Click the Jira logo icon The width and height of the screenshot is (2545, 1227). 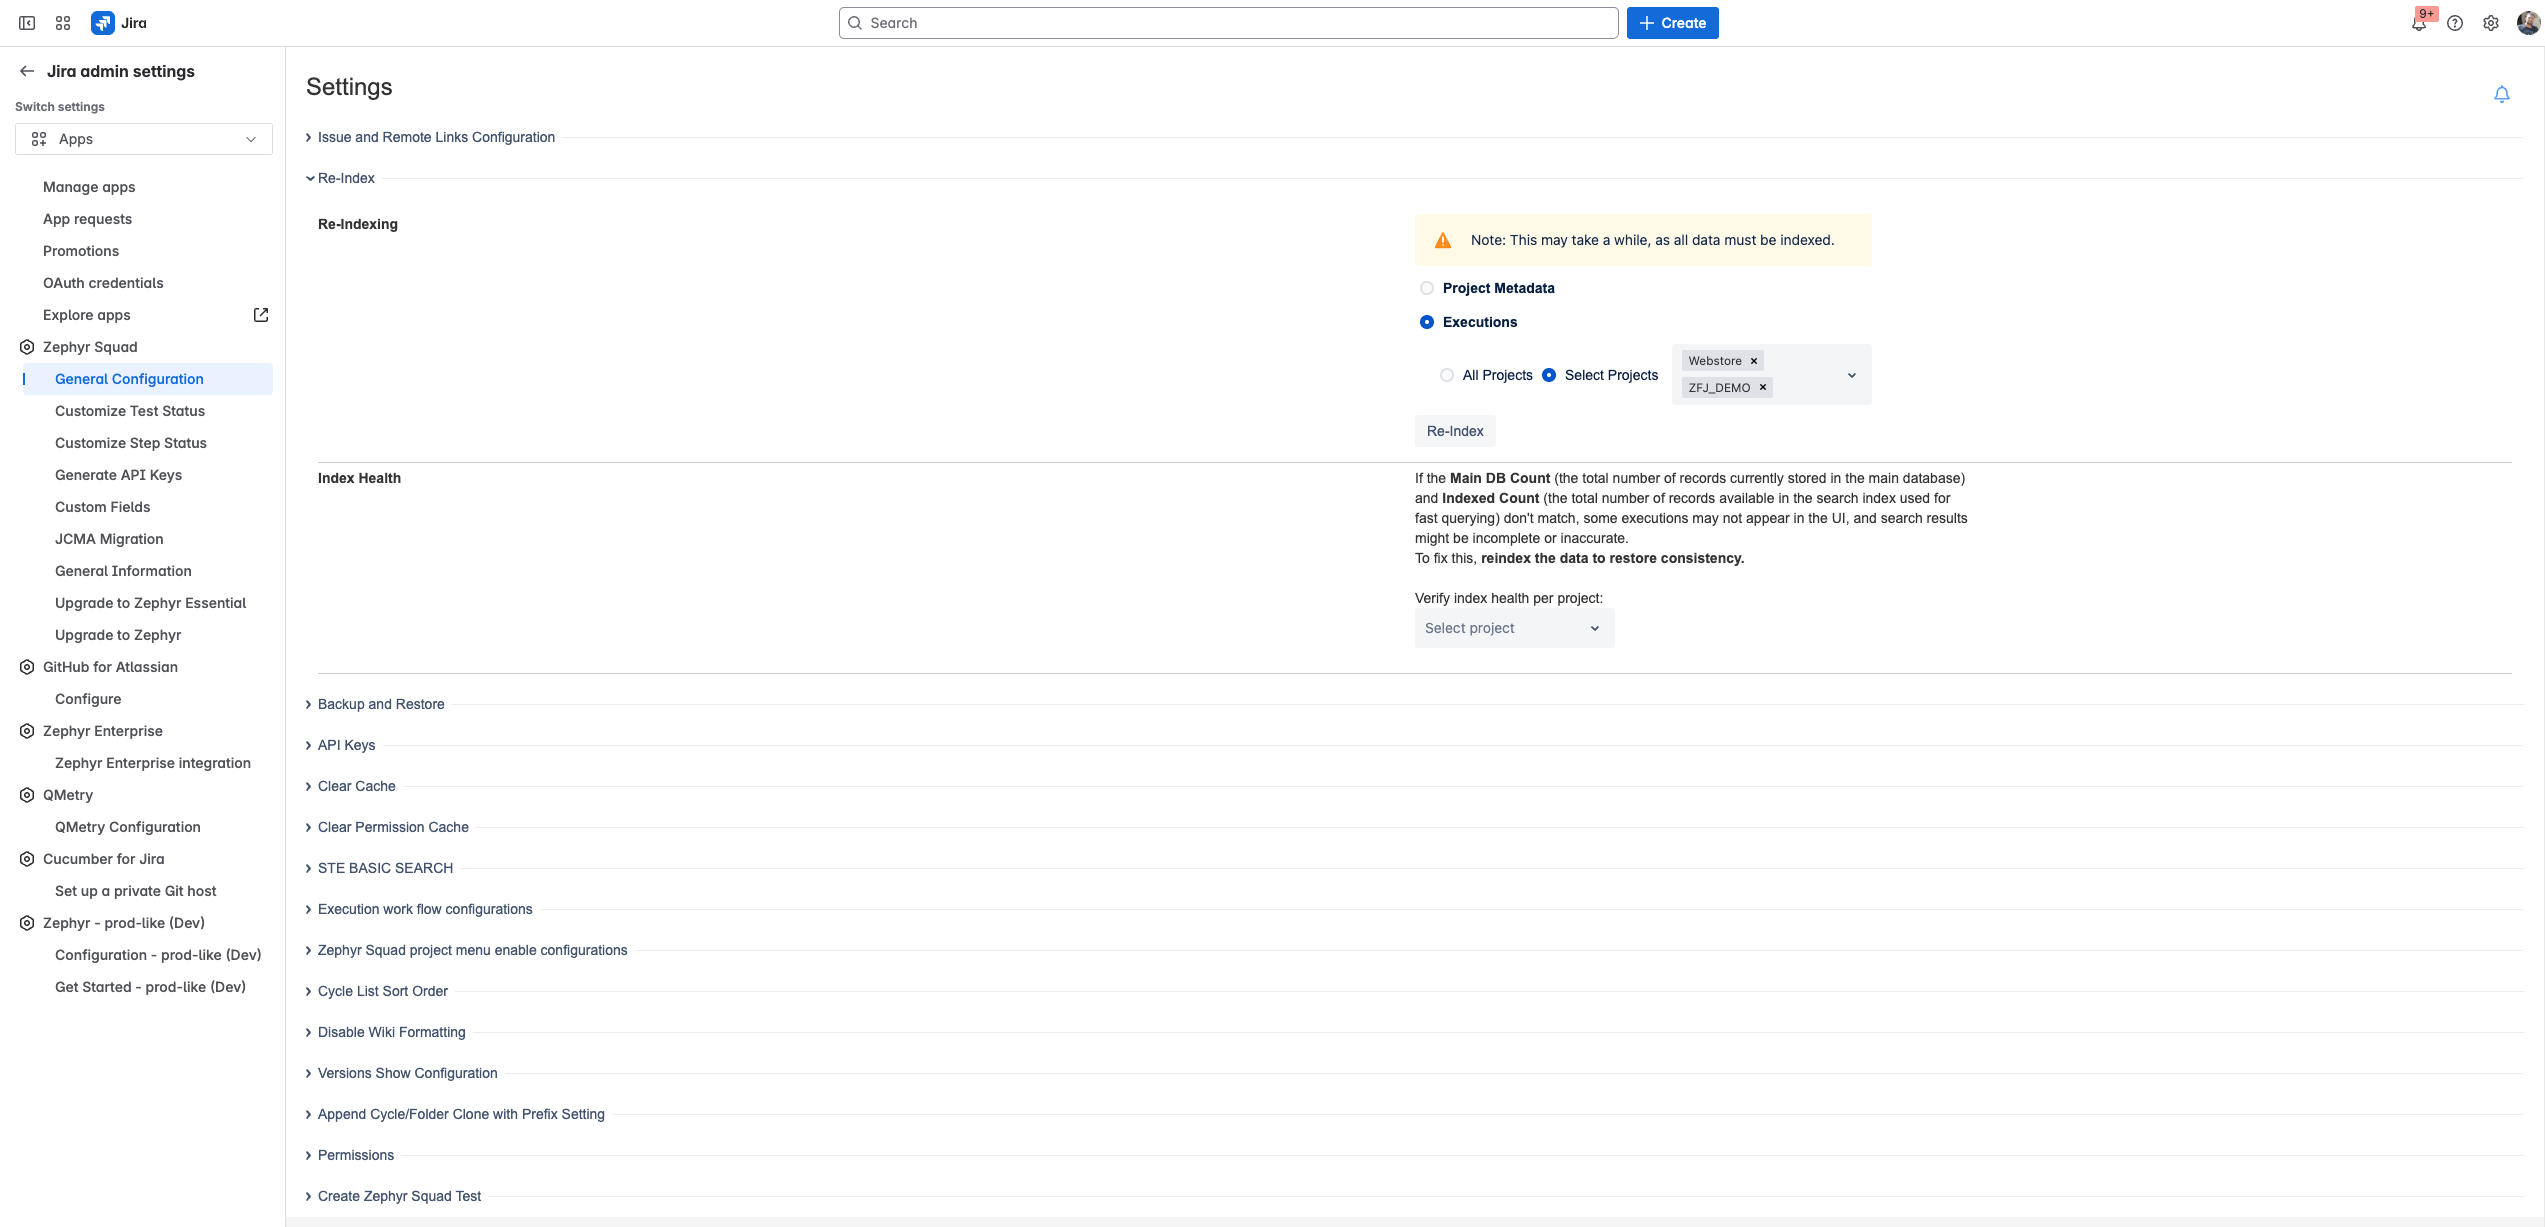click(x=102, y=23)
